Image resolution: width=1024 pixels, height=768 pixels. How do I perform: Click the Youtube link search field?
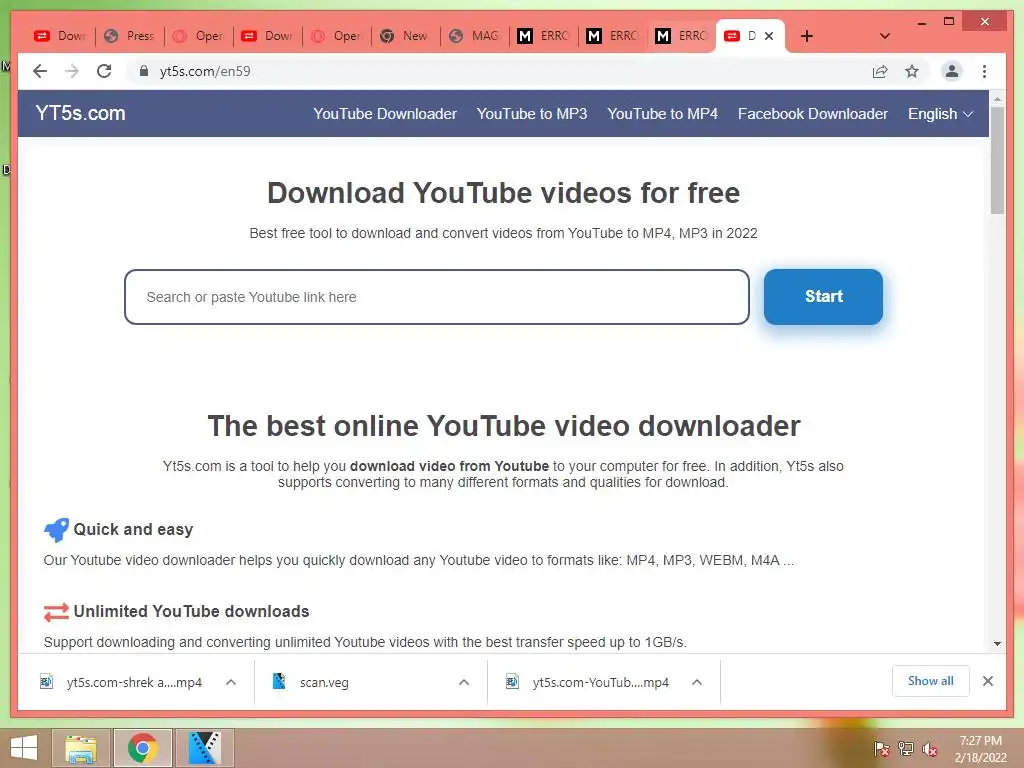coord(437,297)
